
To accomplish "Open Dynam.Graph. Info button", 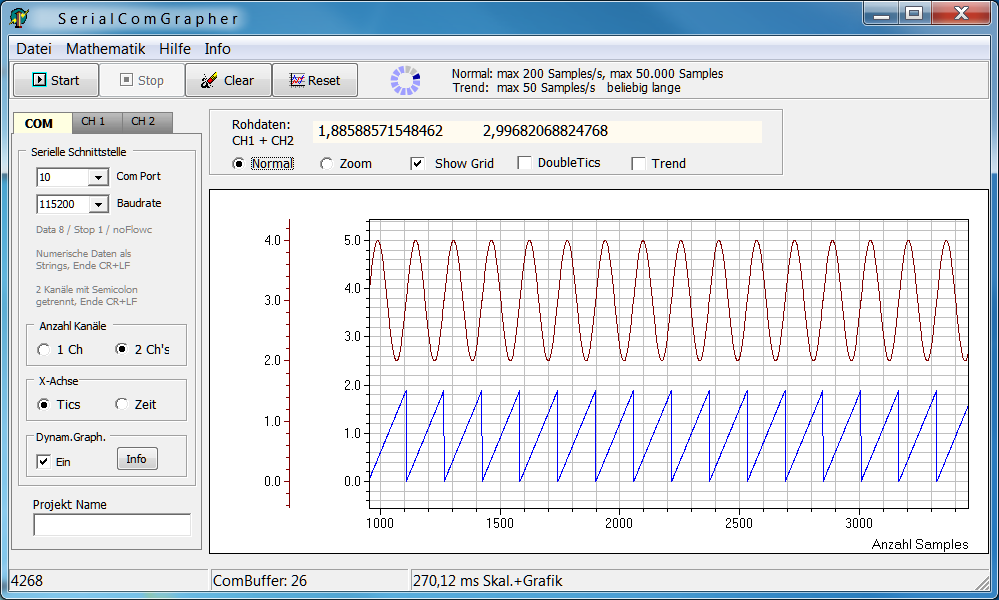I will [137, 459].
